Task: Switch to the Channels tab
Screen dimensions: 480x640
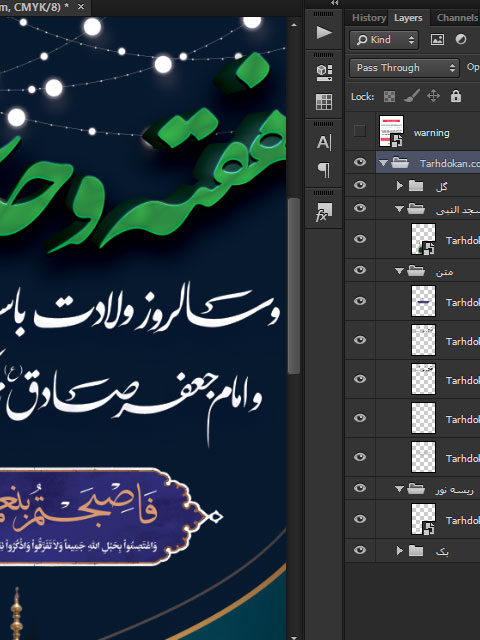Action: 457,18
